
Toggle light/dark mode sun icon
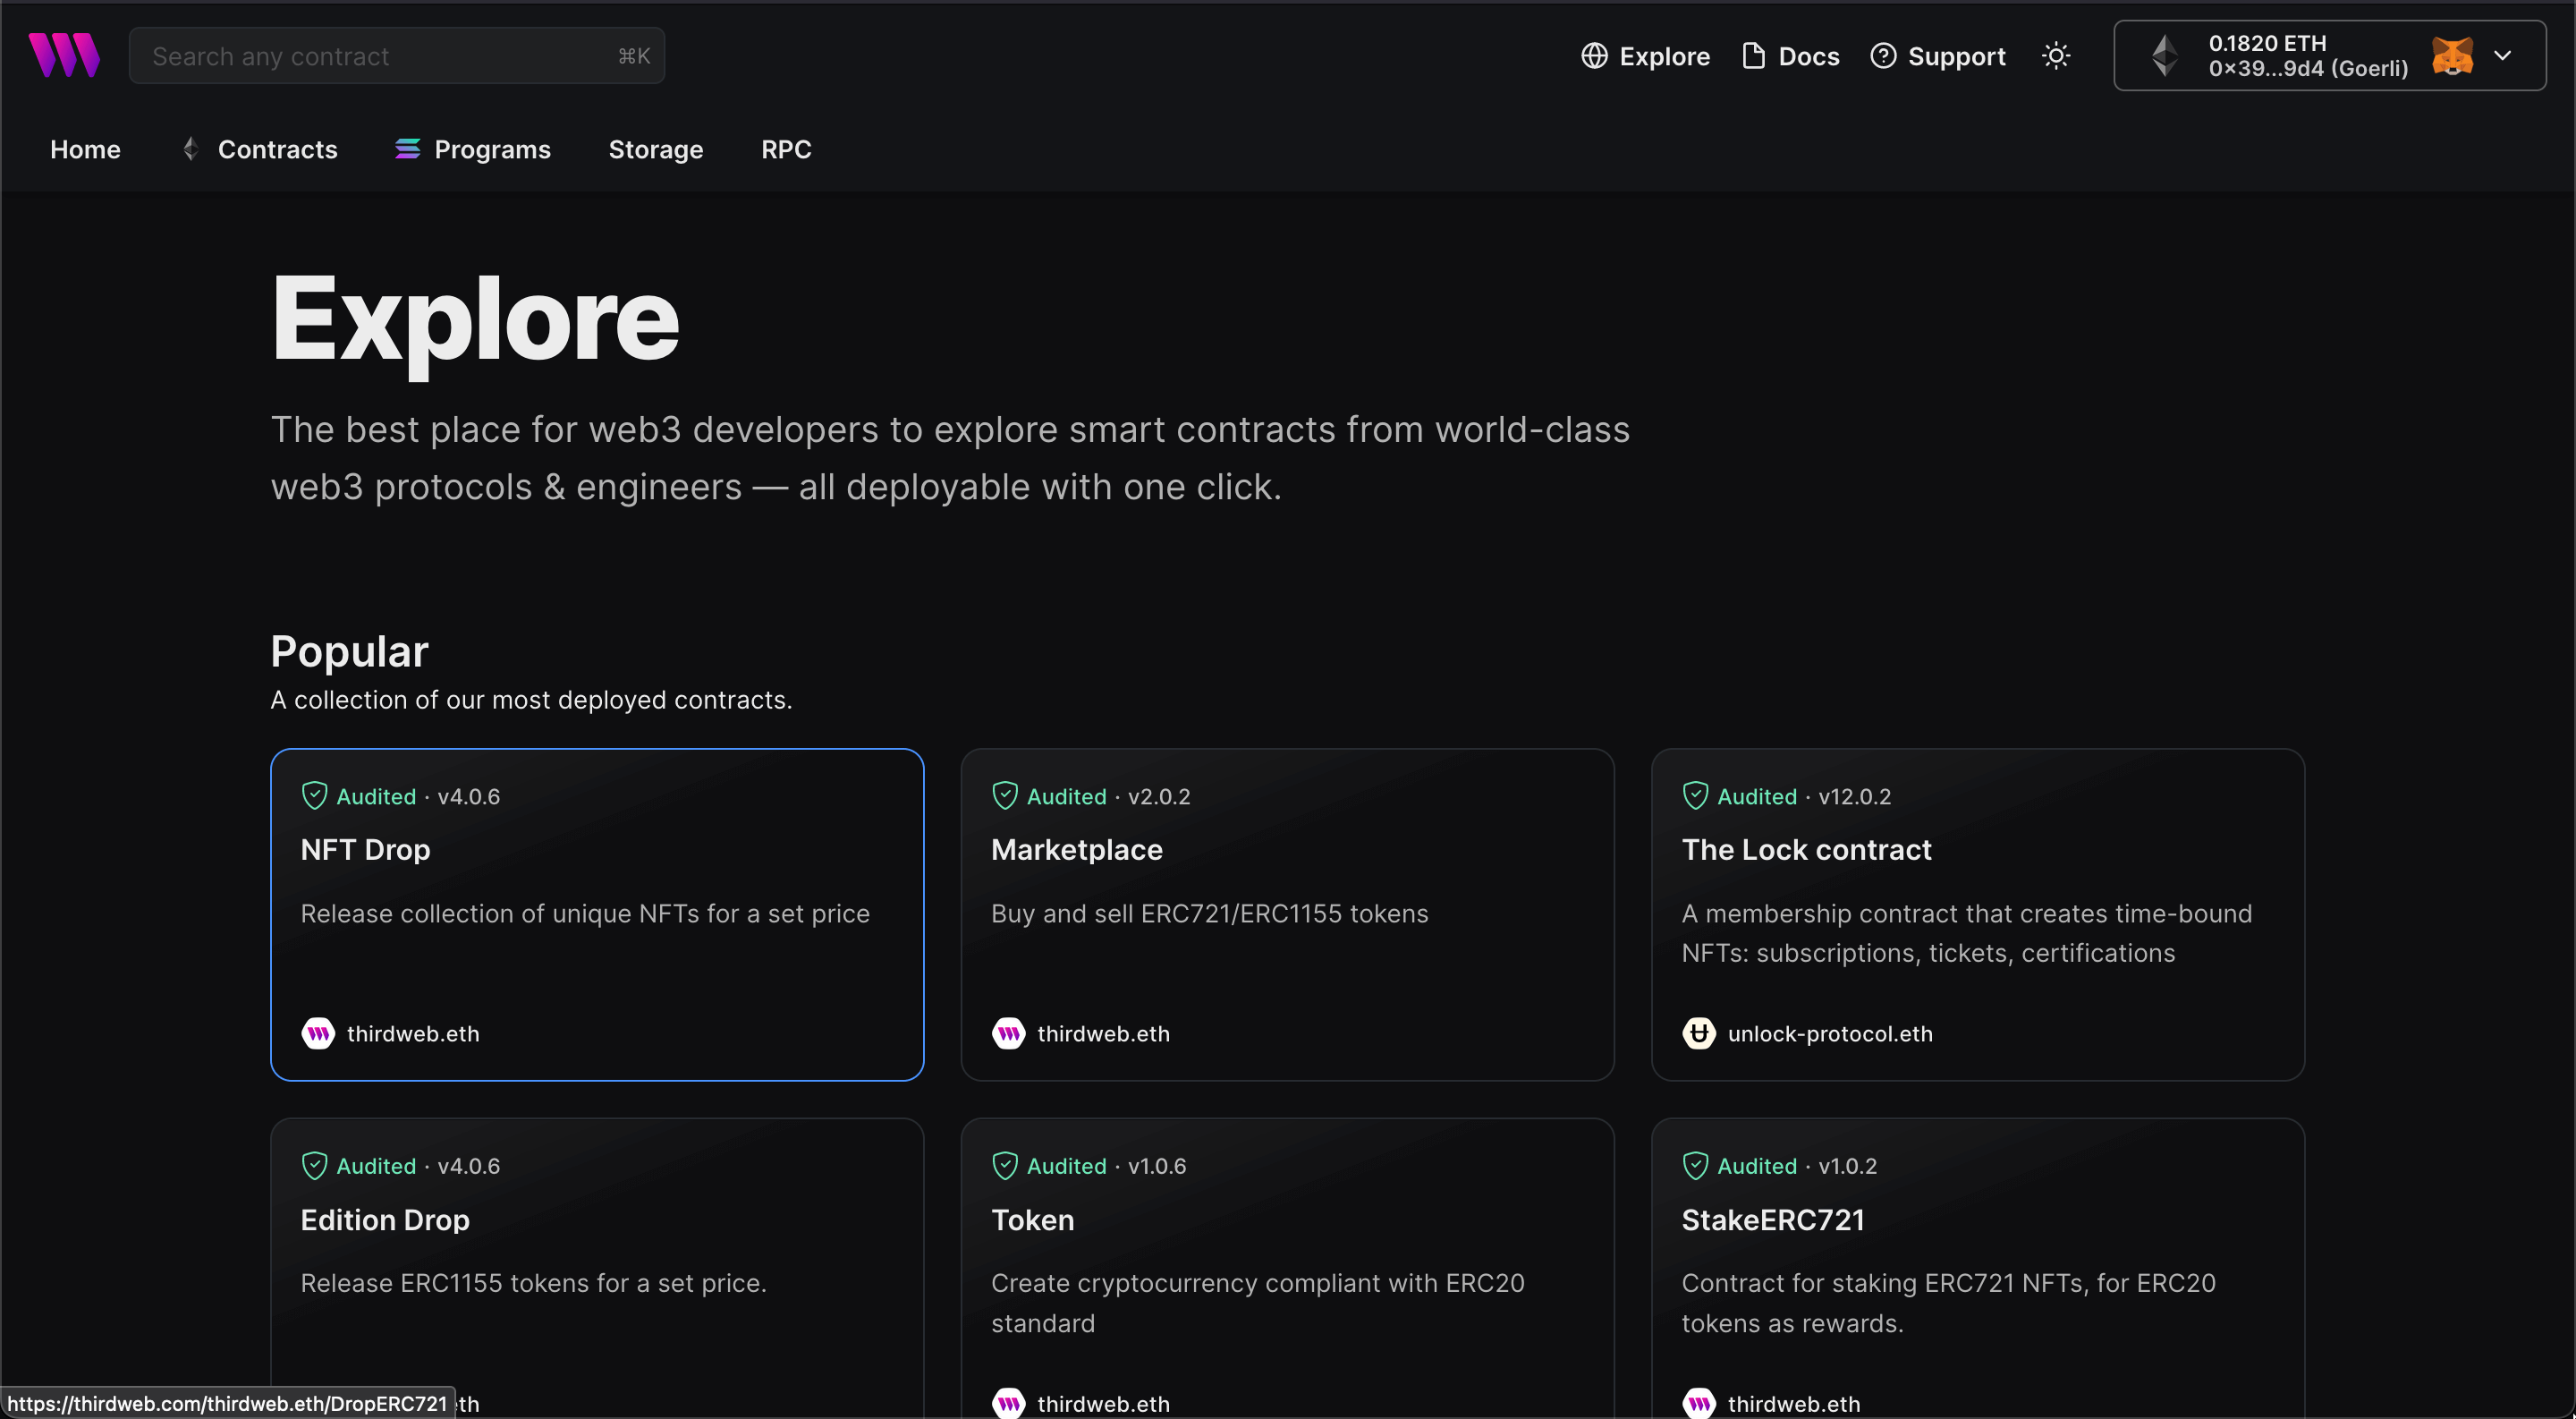2055,56
